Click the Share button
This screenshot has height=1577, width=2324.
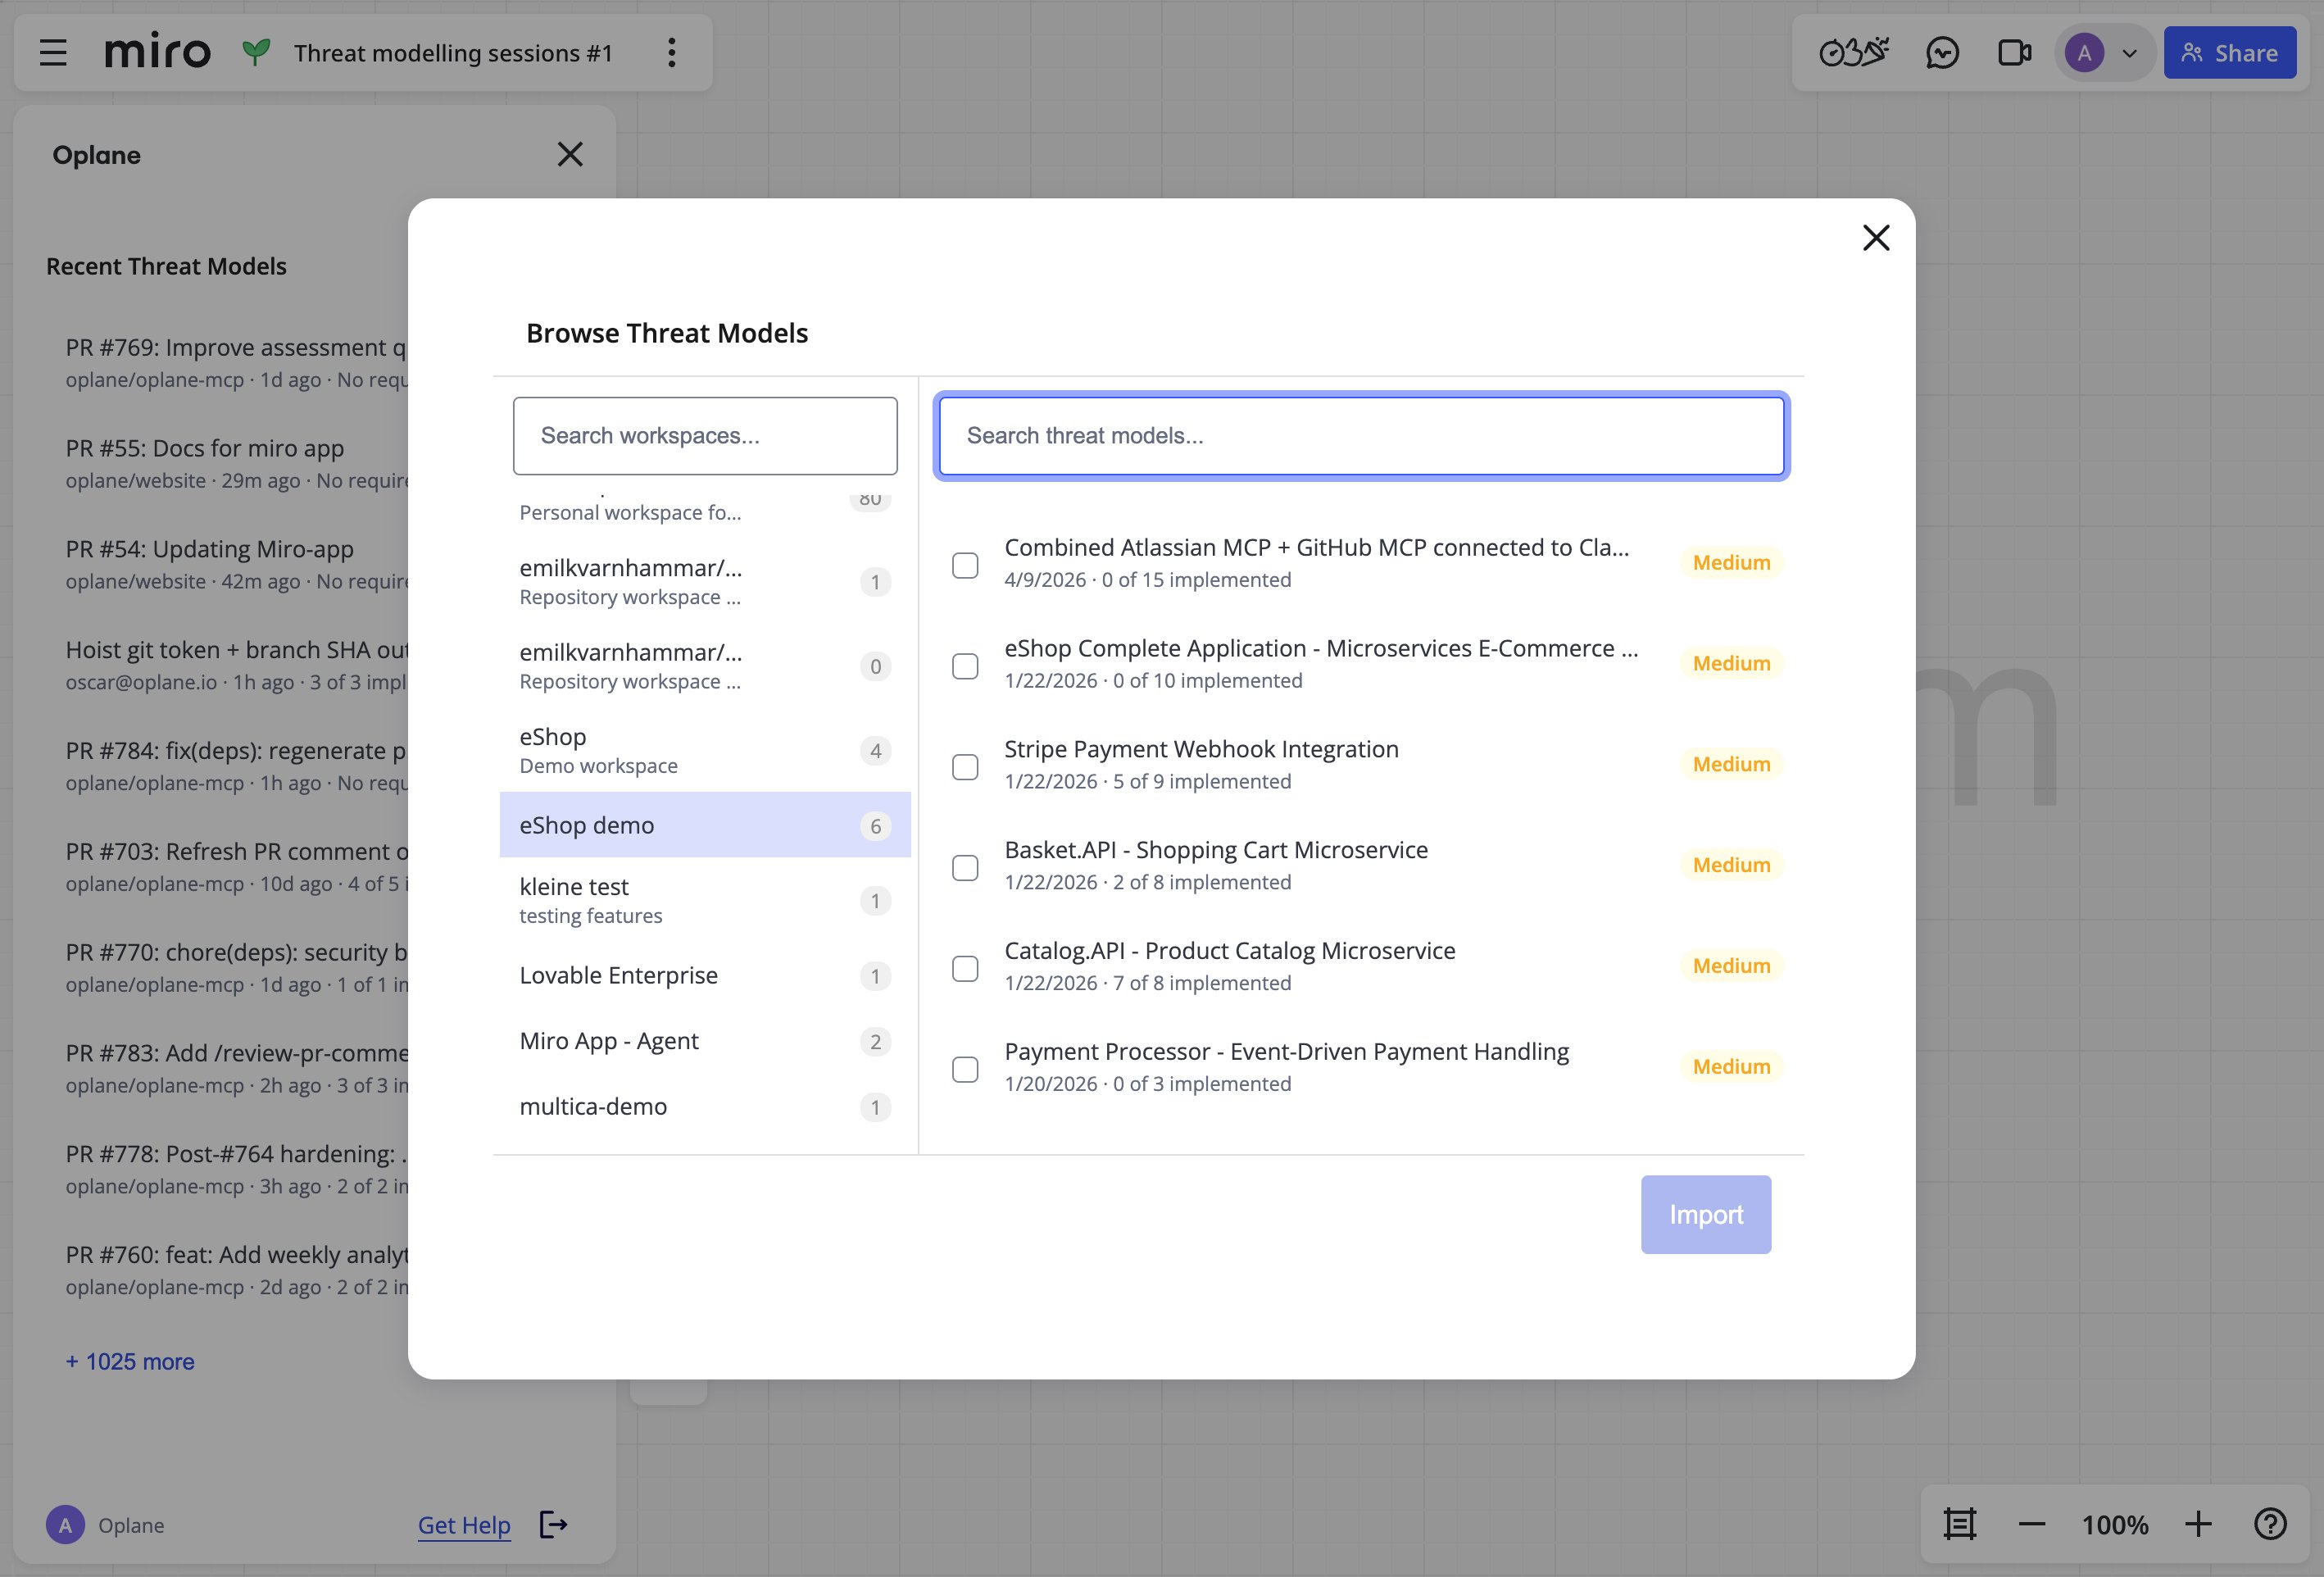pyautogui.click(x=2229, y=53)
